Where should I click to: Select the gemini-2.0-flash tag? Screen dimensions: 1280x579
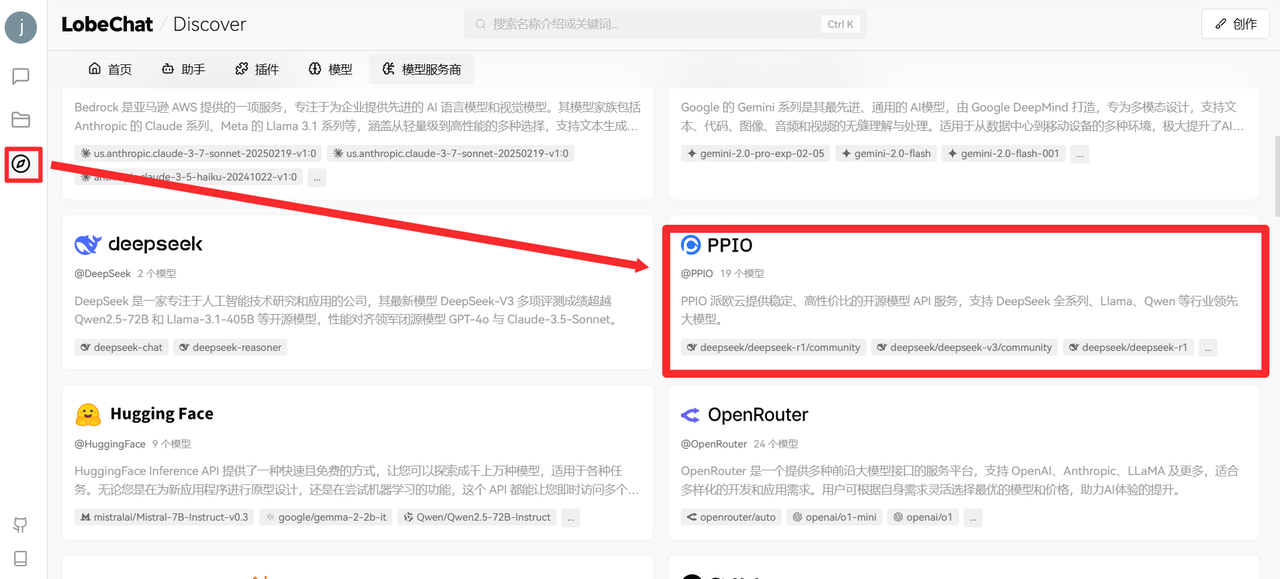(886, 154)
